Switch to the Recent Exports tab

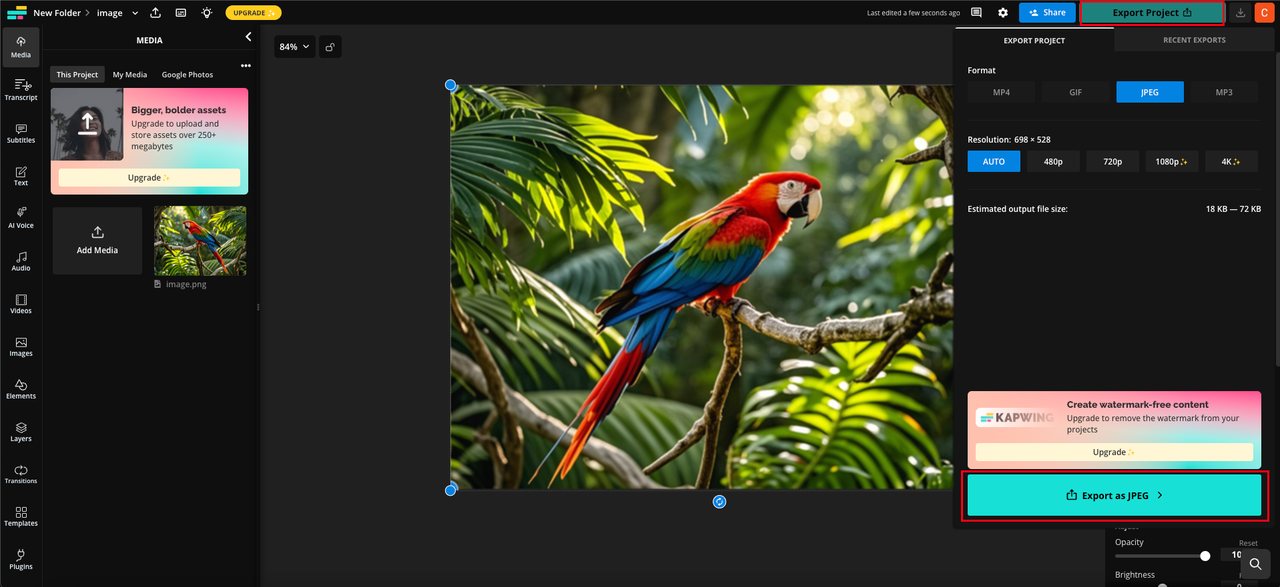click(1194, 40)
